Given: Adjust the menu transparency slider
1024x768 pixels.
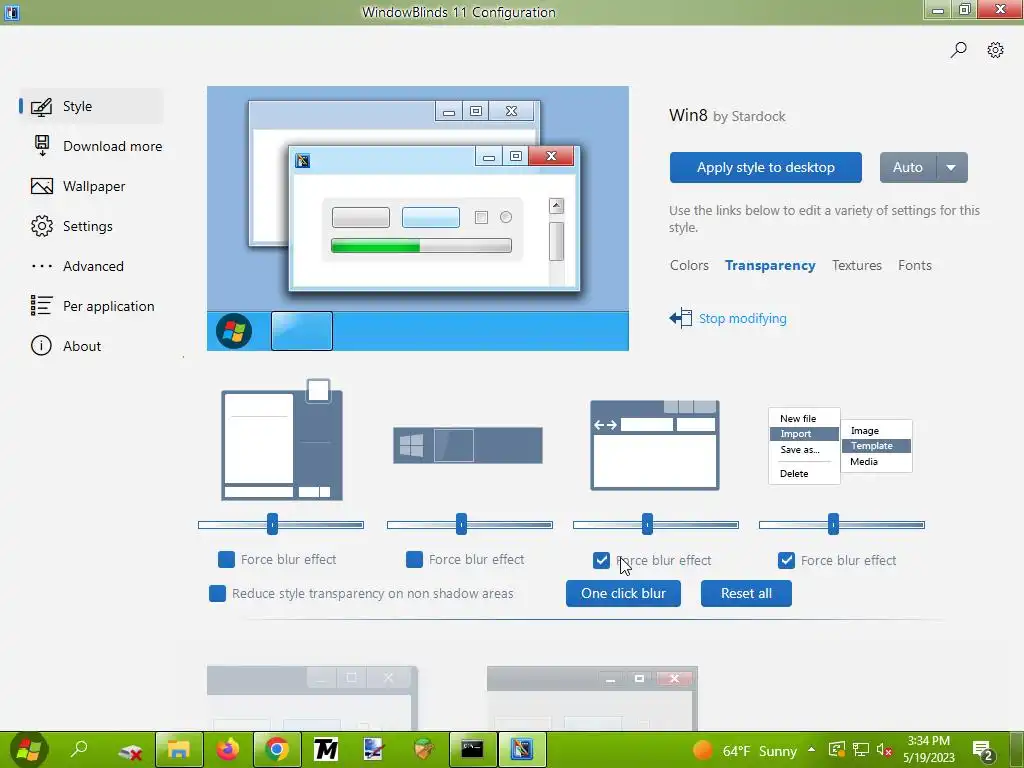Looking at the screenshot, I should 833,524.
